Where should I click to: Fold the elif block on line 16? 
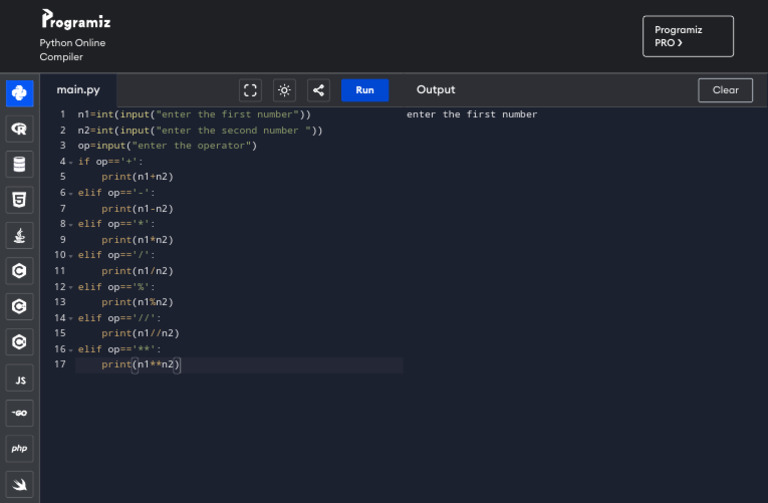click(71, 349)
